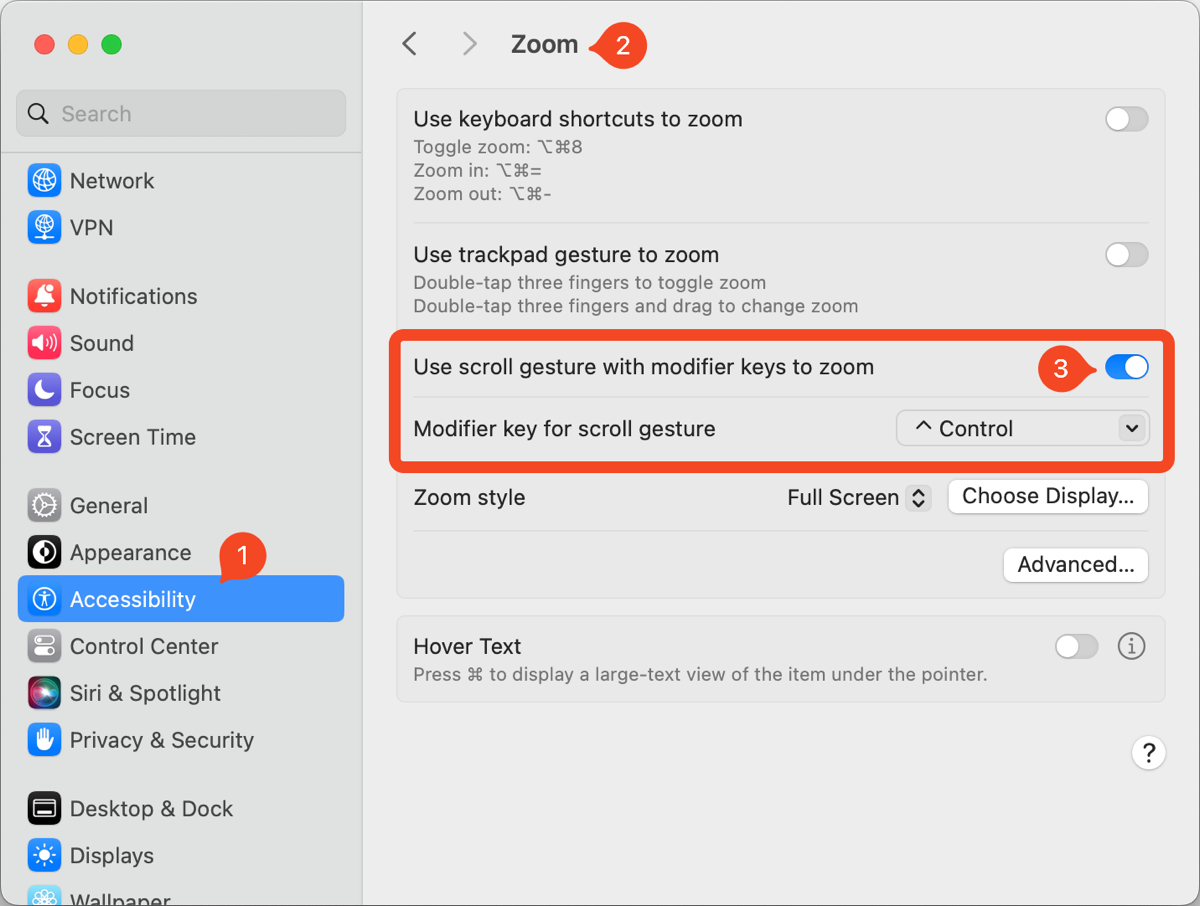Click the VPN icon in sidebar
This screenshot has width=1200, height=906.
point(44,228)
